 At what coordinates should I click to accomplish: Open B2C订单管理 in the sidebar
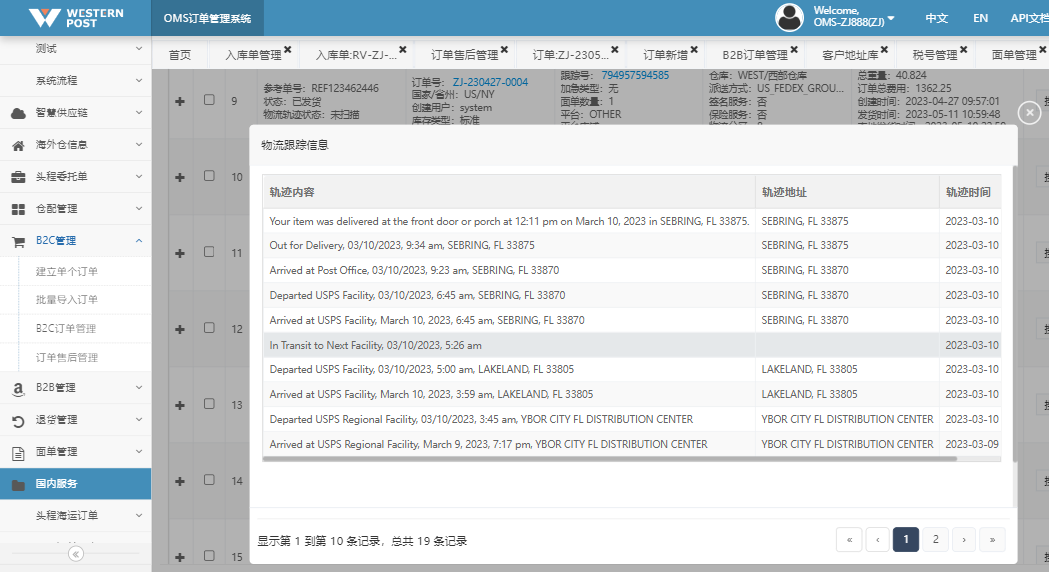(66, 328)
